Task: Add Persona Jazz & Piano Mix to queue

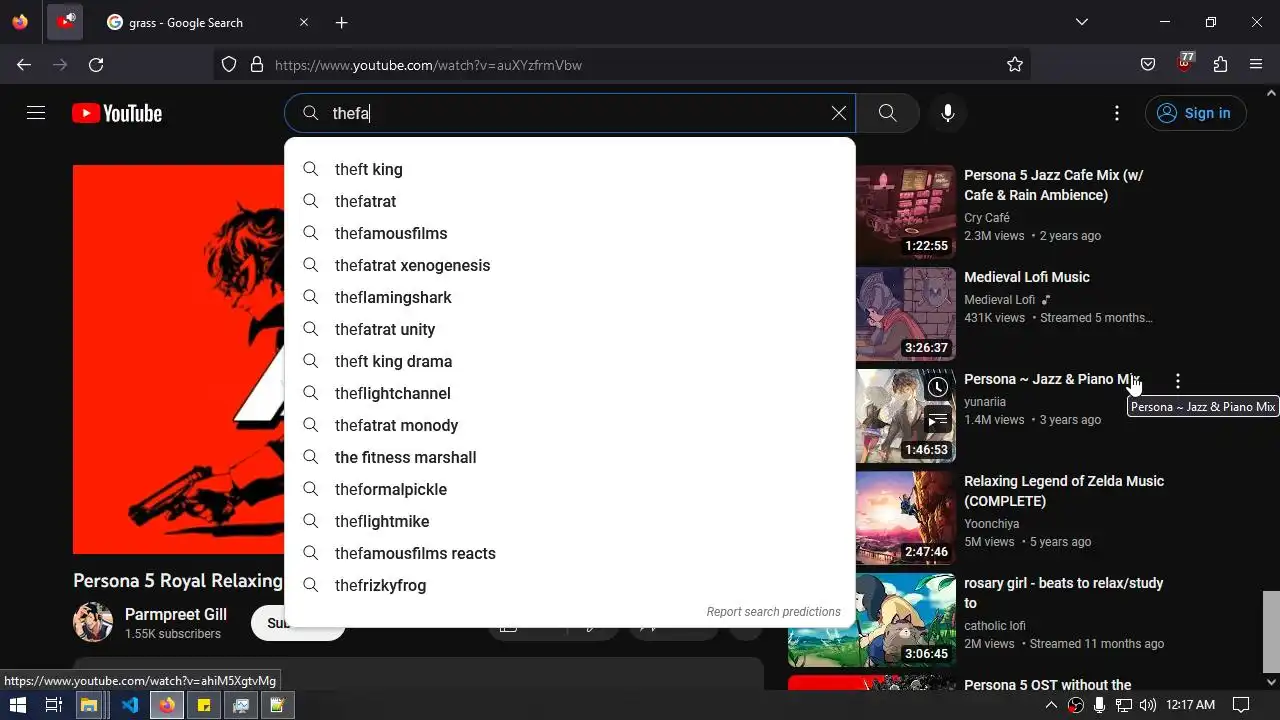Action: pyautogui.click(x=937, y=421)
